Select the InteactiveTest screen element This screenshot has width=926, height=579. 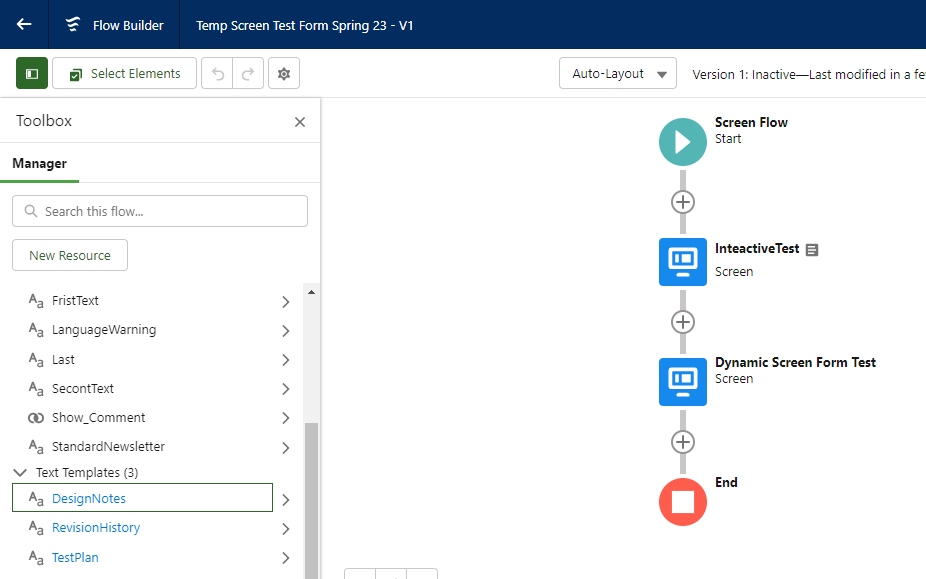tap(683, 262)
